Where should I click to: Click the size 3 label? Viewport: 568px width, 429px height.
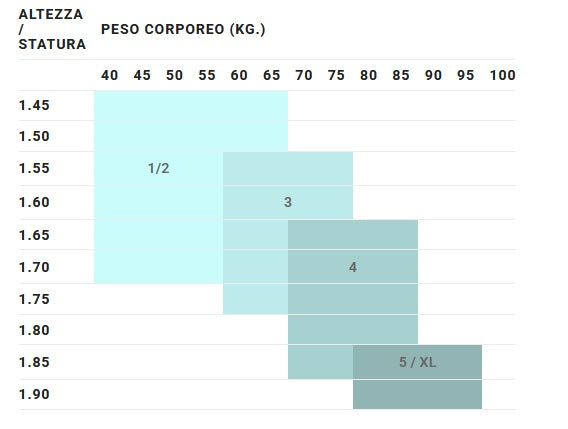point(288,202)
